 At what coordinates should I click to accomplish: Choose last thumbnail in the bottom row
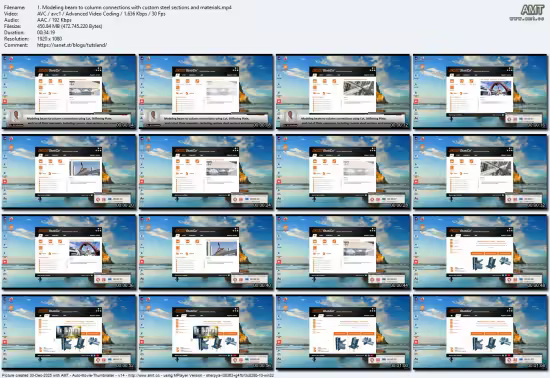480,332
